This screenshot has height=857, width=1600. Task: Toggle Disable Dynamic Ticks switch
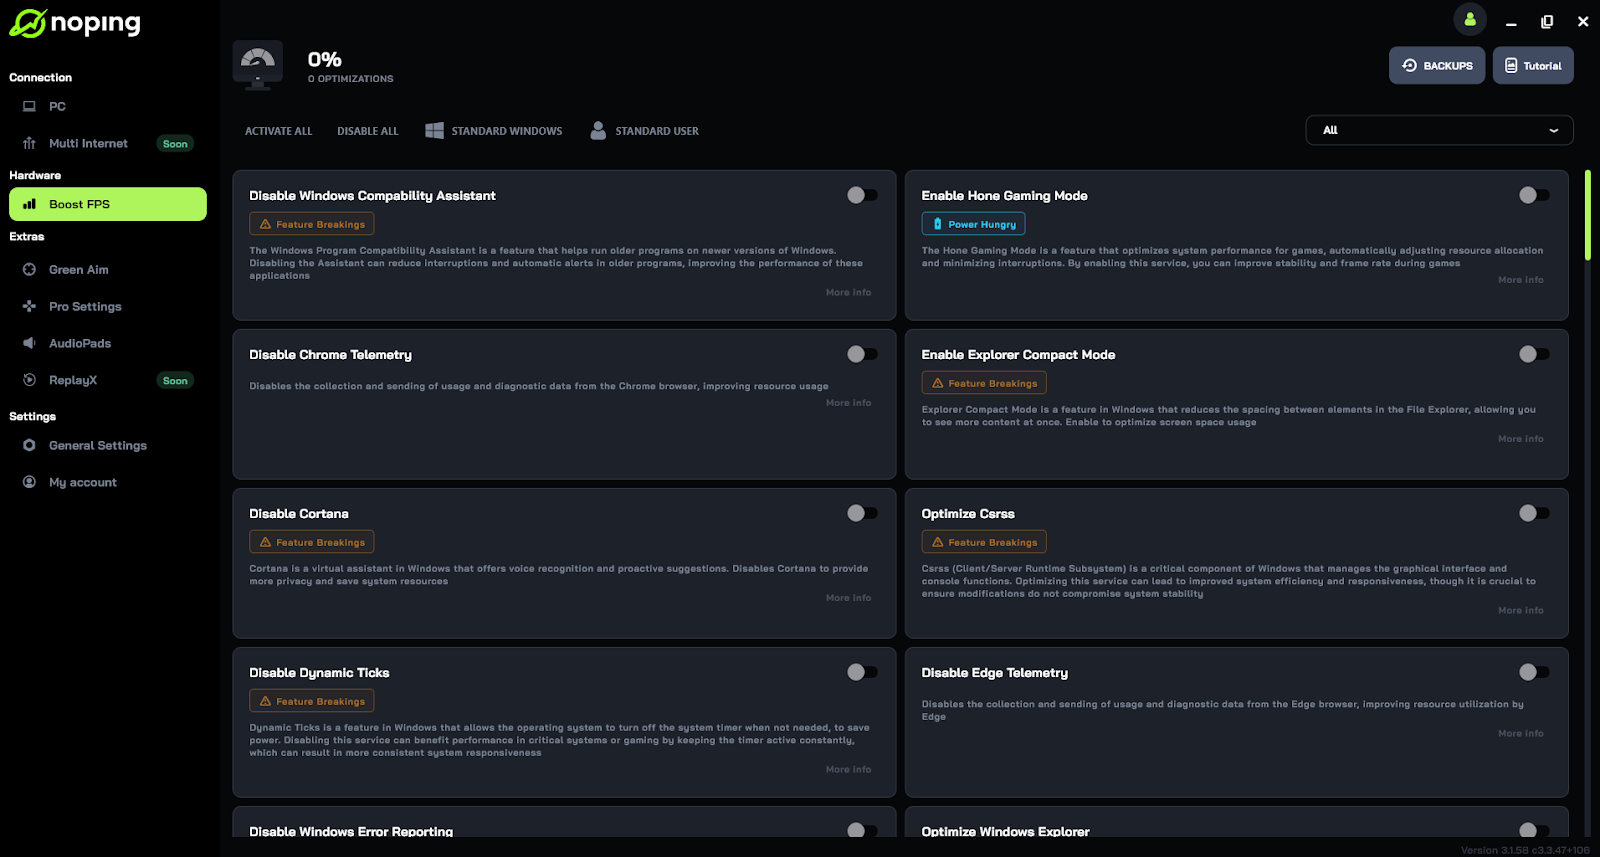[x=862, y=672]
